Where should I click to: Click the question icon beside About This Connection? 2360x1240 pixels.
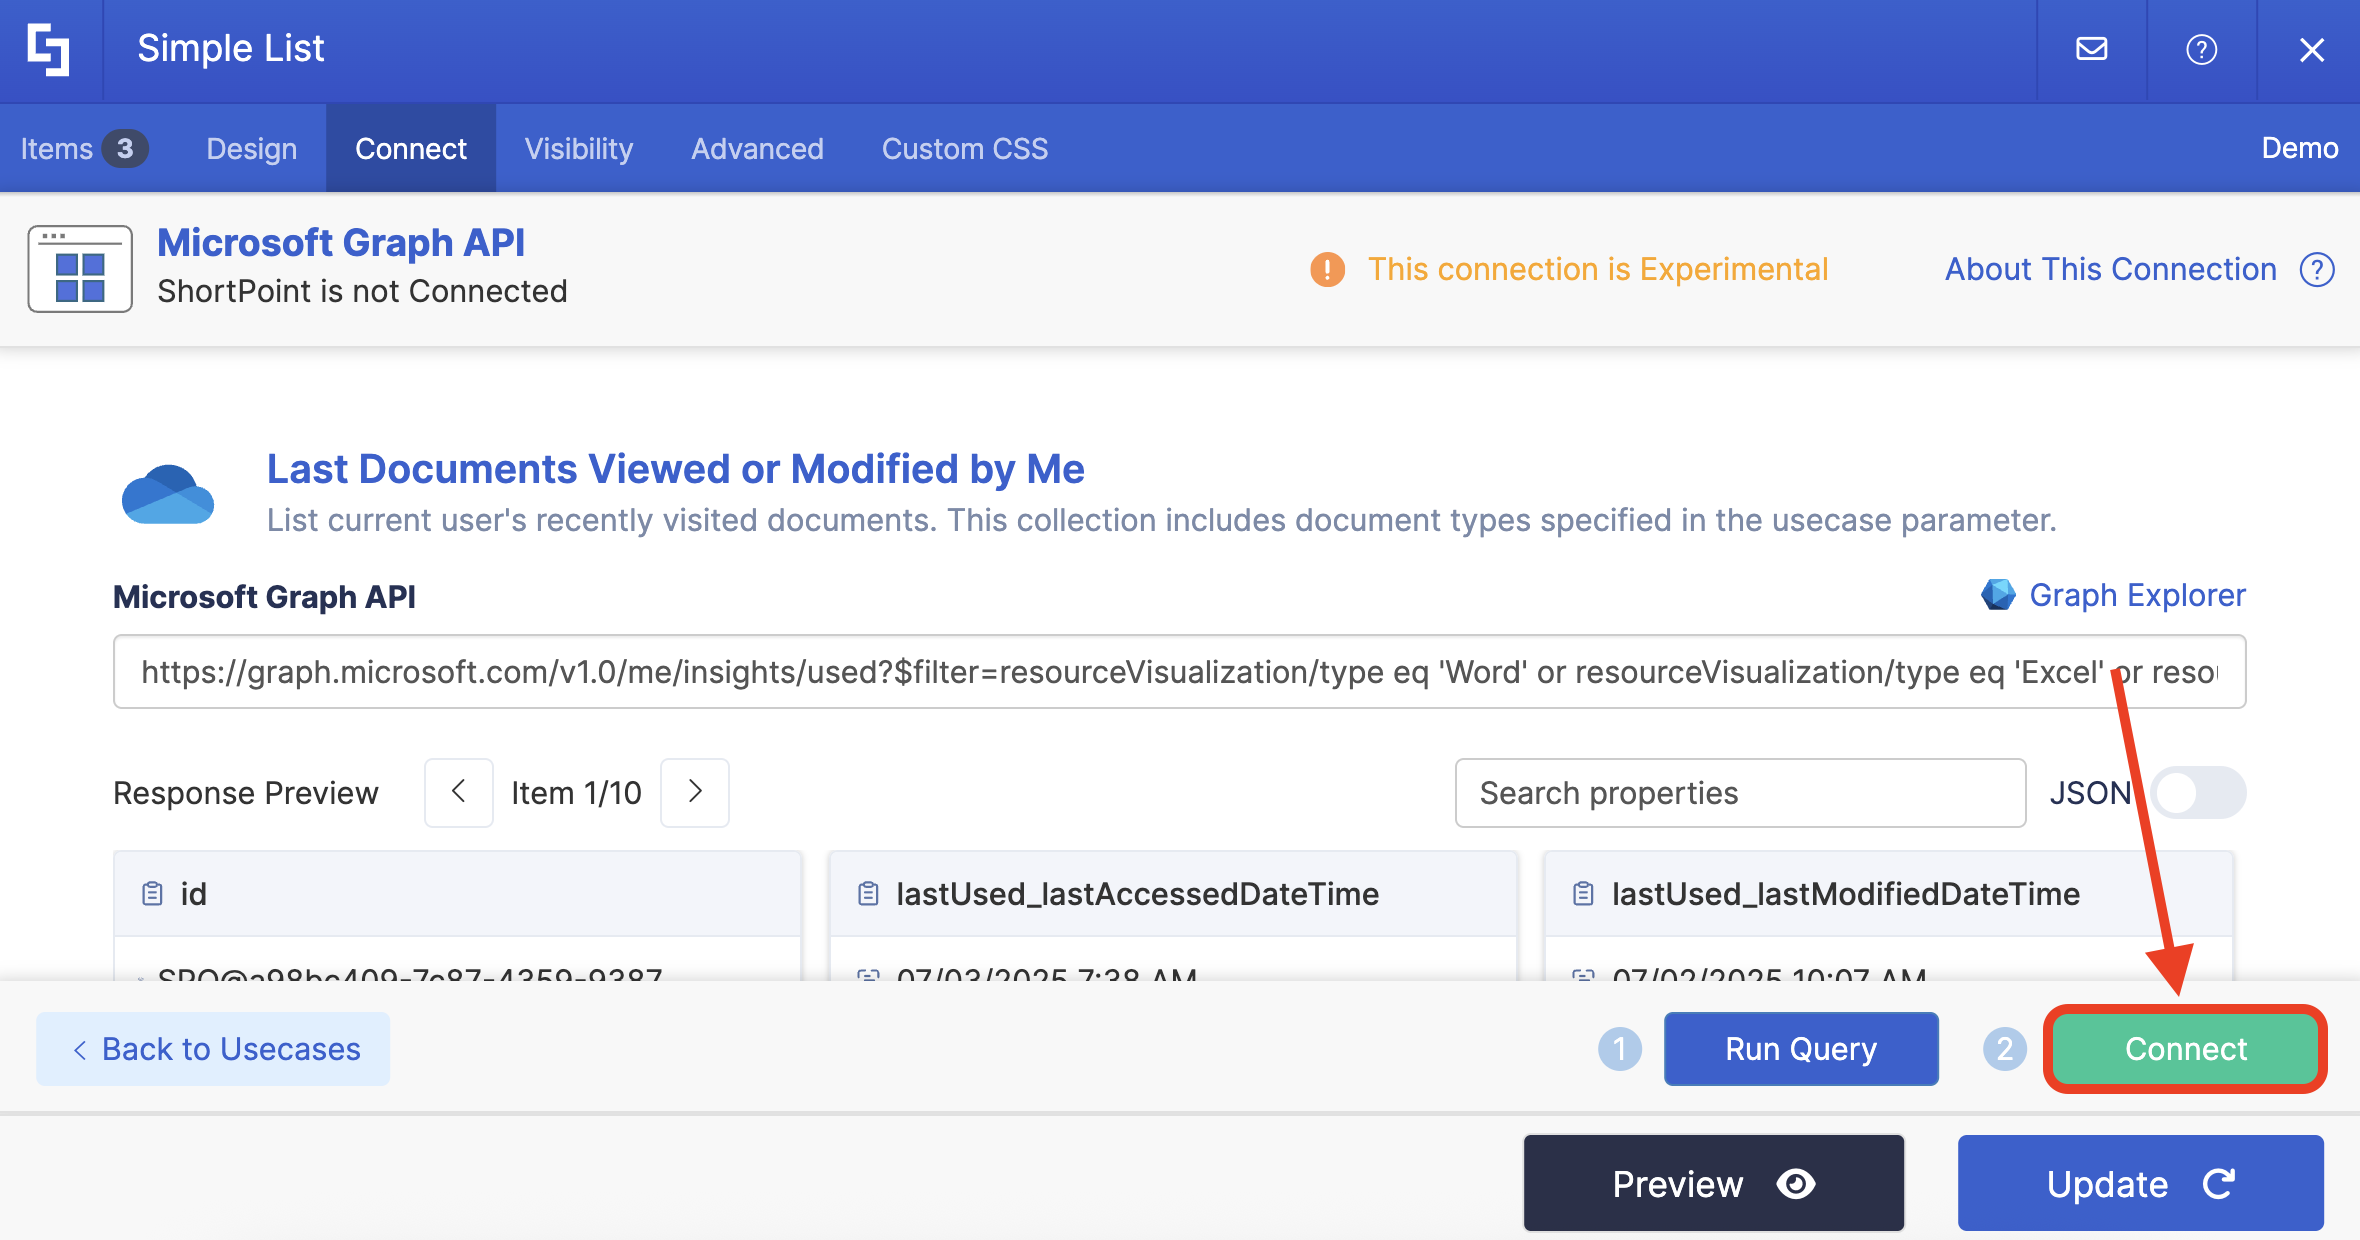click(x=2317, y=269)
